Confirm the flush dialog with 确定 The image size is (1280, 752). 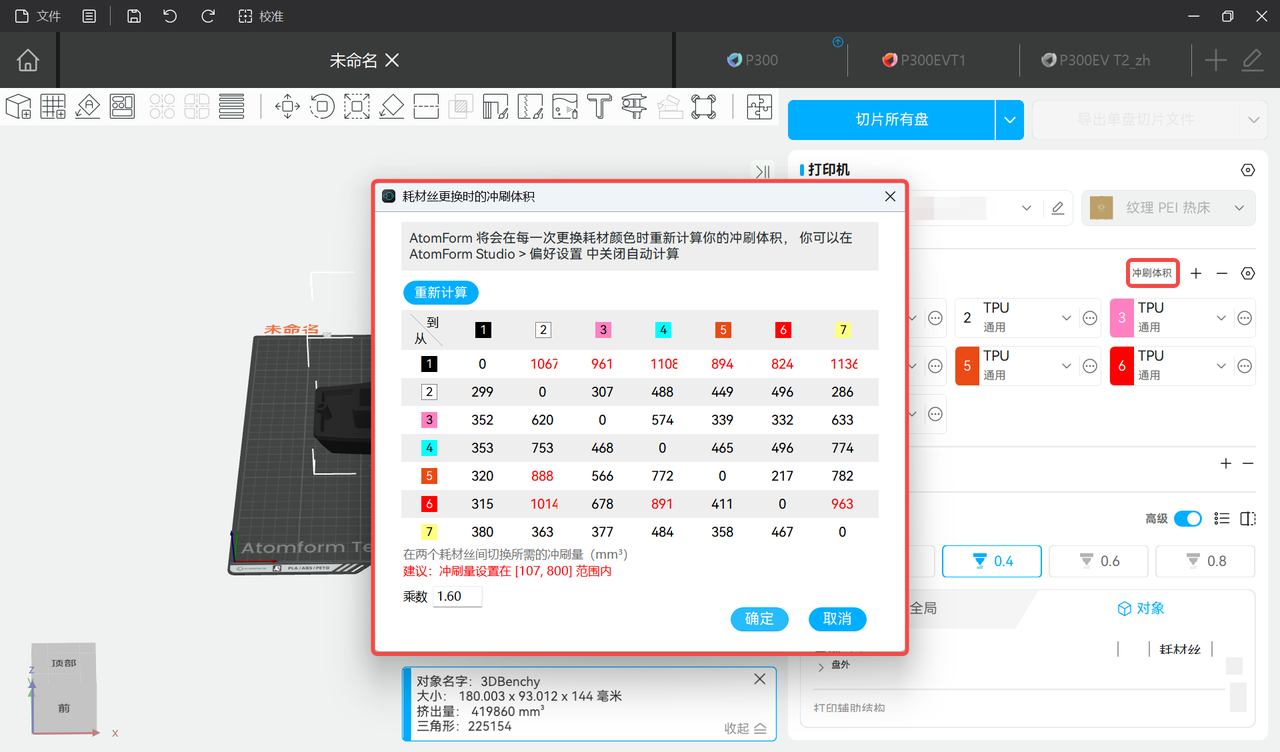coord(760,619)
